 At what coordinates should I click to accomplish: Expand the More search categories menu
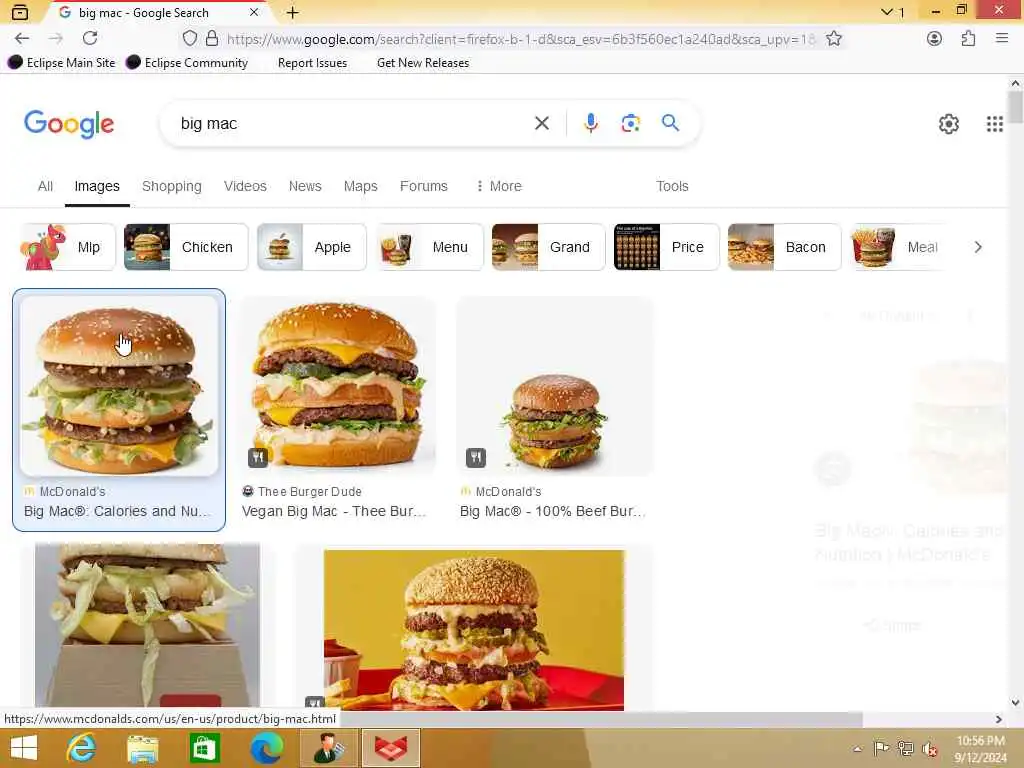pos(498,186)
